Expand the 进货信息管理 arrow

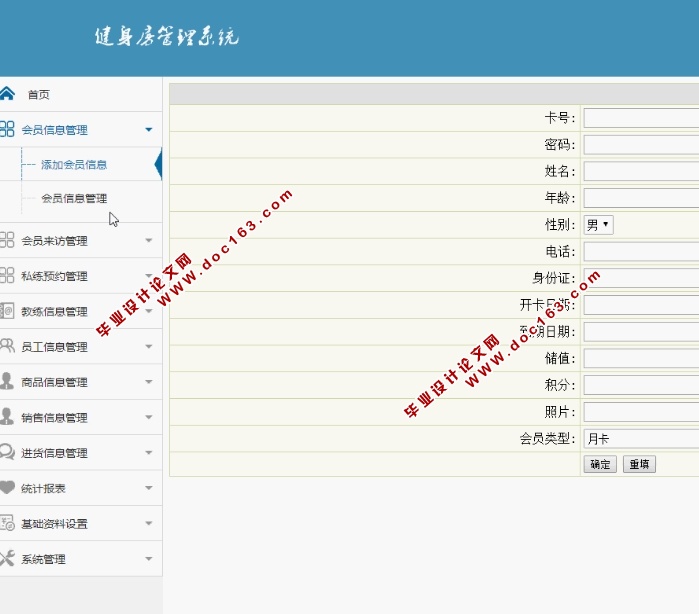149,453
